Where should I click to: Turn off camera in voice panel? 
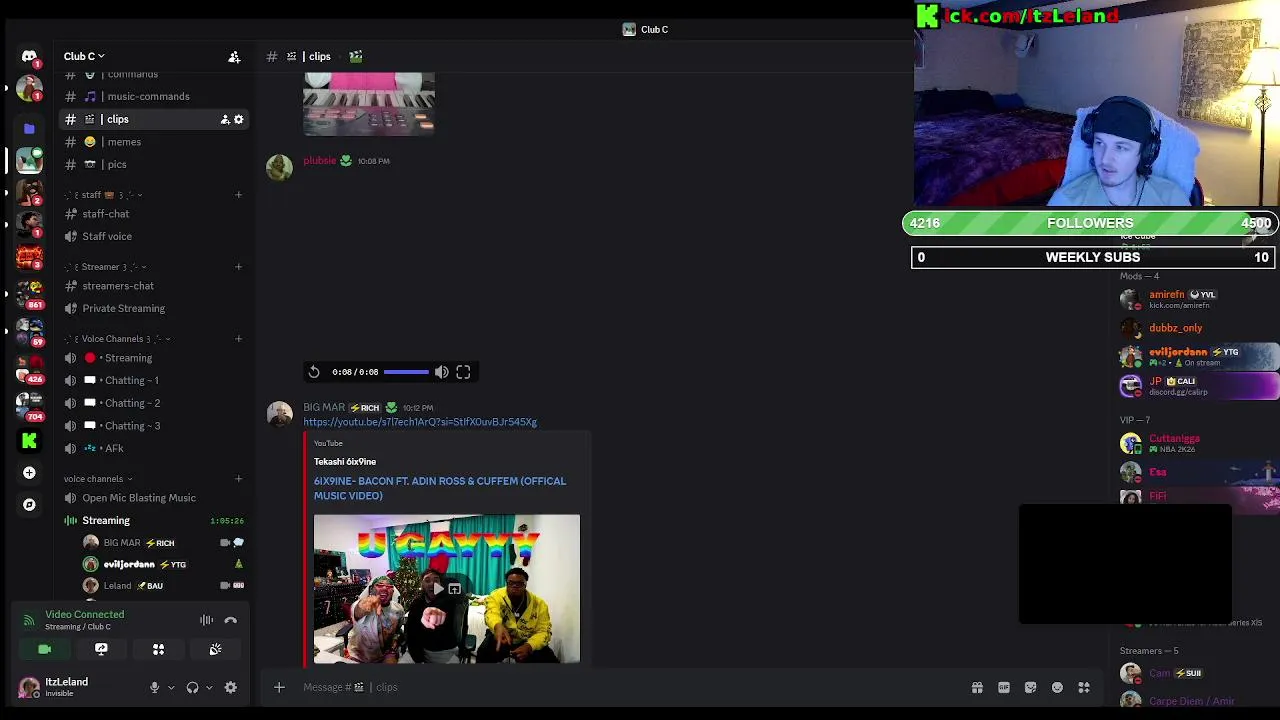click(44, 649)
